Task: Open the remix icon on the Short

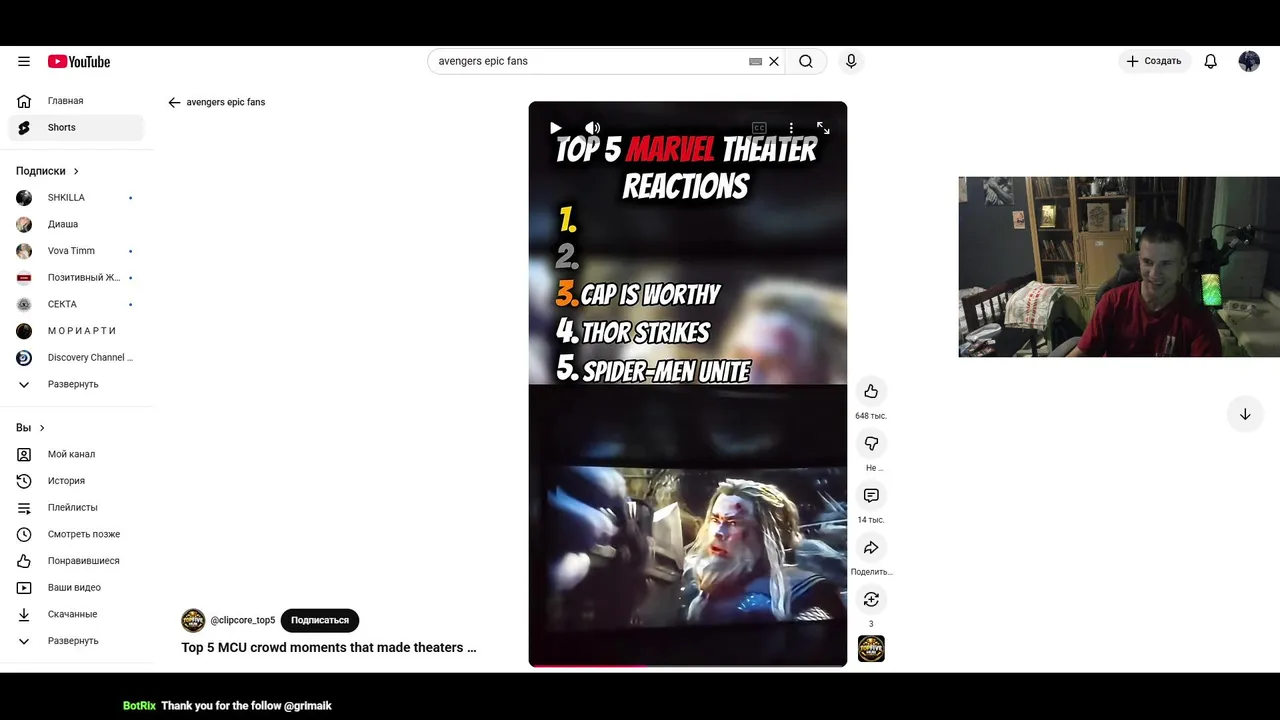Action: tap(871, 599)
